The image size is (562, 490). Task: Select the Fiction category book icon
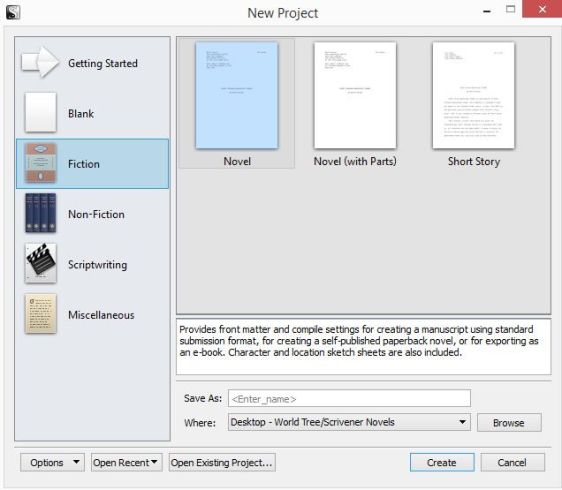tap(41, 163)
